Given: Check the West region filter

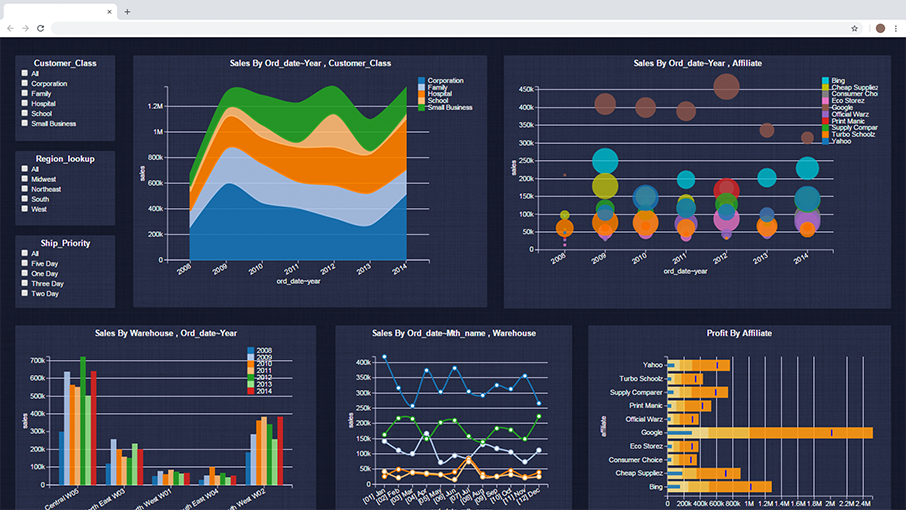Looking at the screenshot, I should point(24,209).
